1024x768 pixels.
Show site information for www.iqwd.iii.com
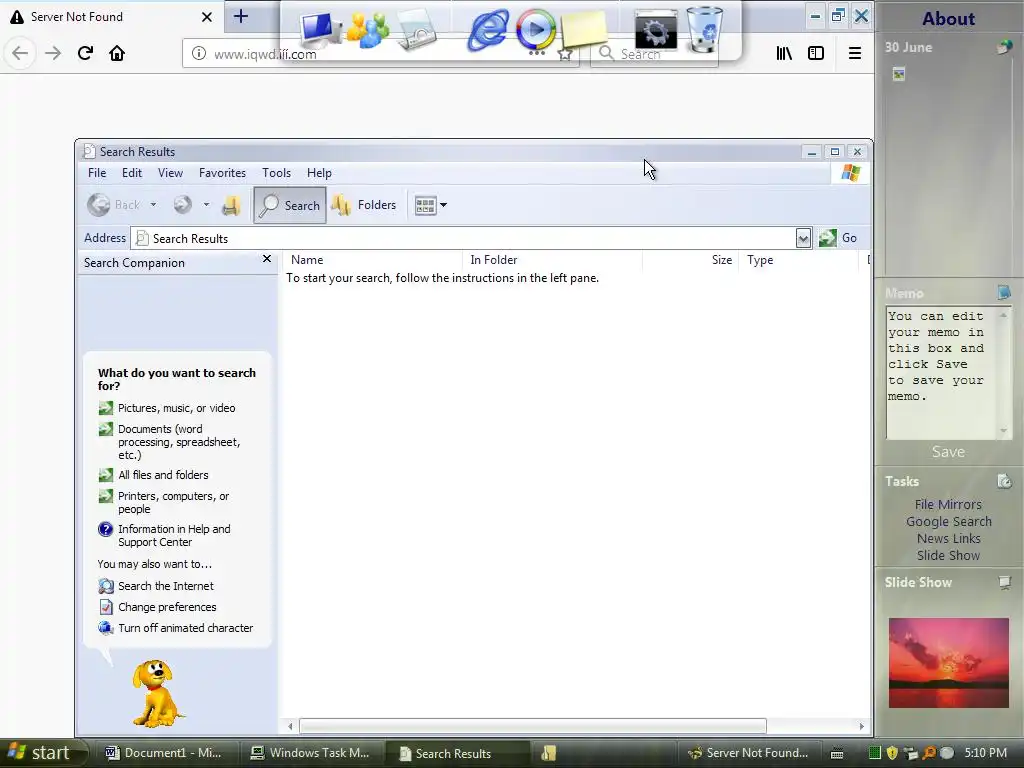199,54
